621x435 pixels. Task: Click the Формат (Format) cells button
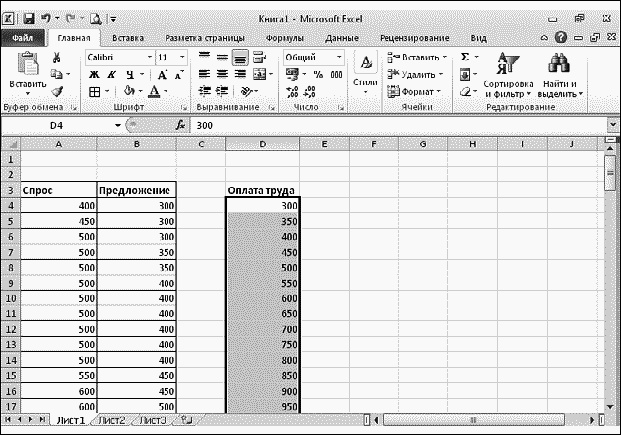(x=415, y=91)
